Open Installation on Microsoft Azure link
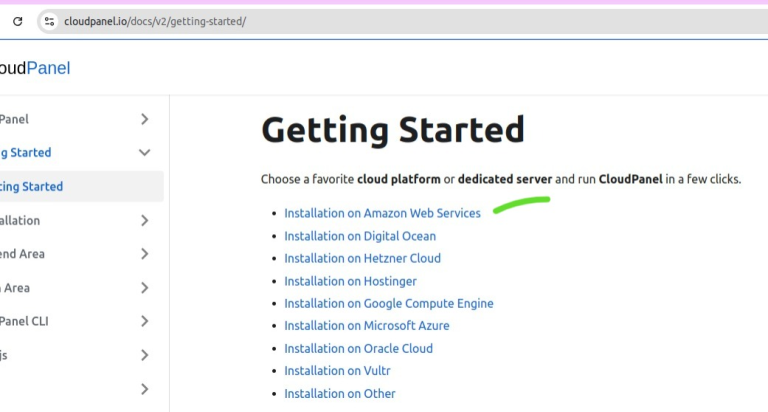The width and height of the screenshot is (768, 412). 366,326
